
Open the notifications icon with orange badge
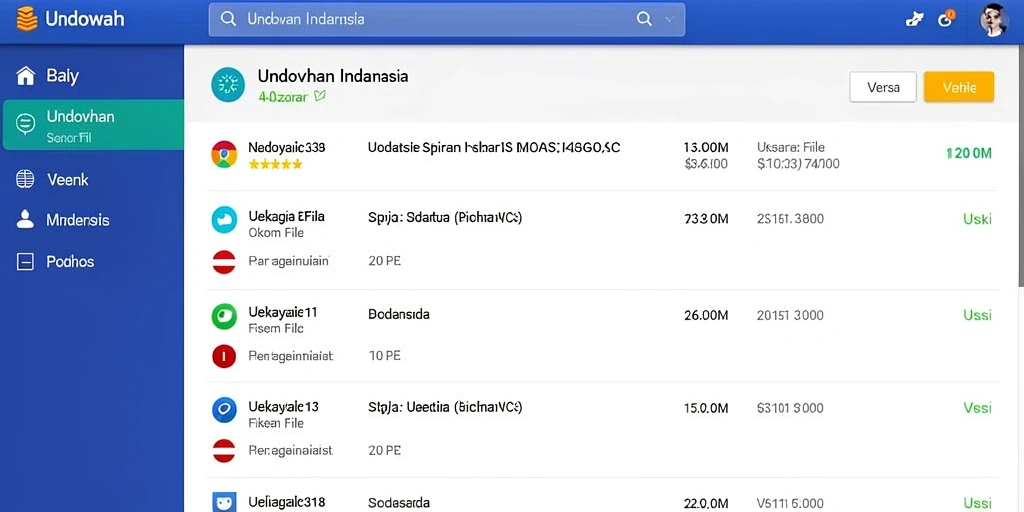(946, 19)
